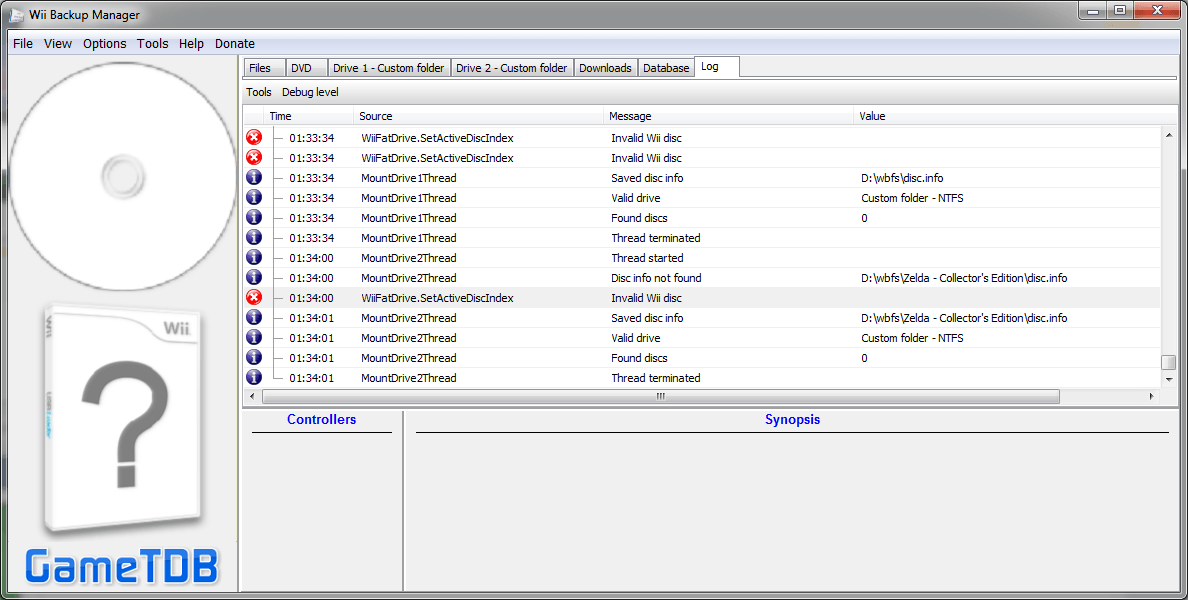
Task: Select the MountDrive2Thread 'Thread terminated' message
Action: point(655,378)
